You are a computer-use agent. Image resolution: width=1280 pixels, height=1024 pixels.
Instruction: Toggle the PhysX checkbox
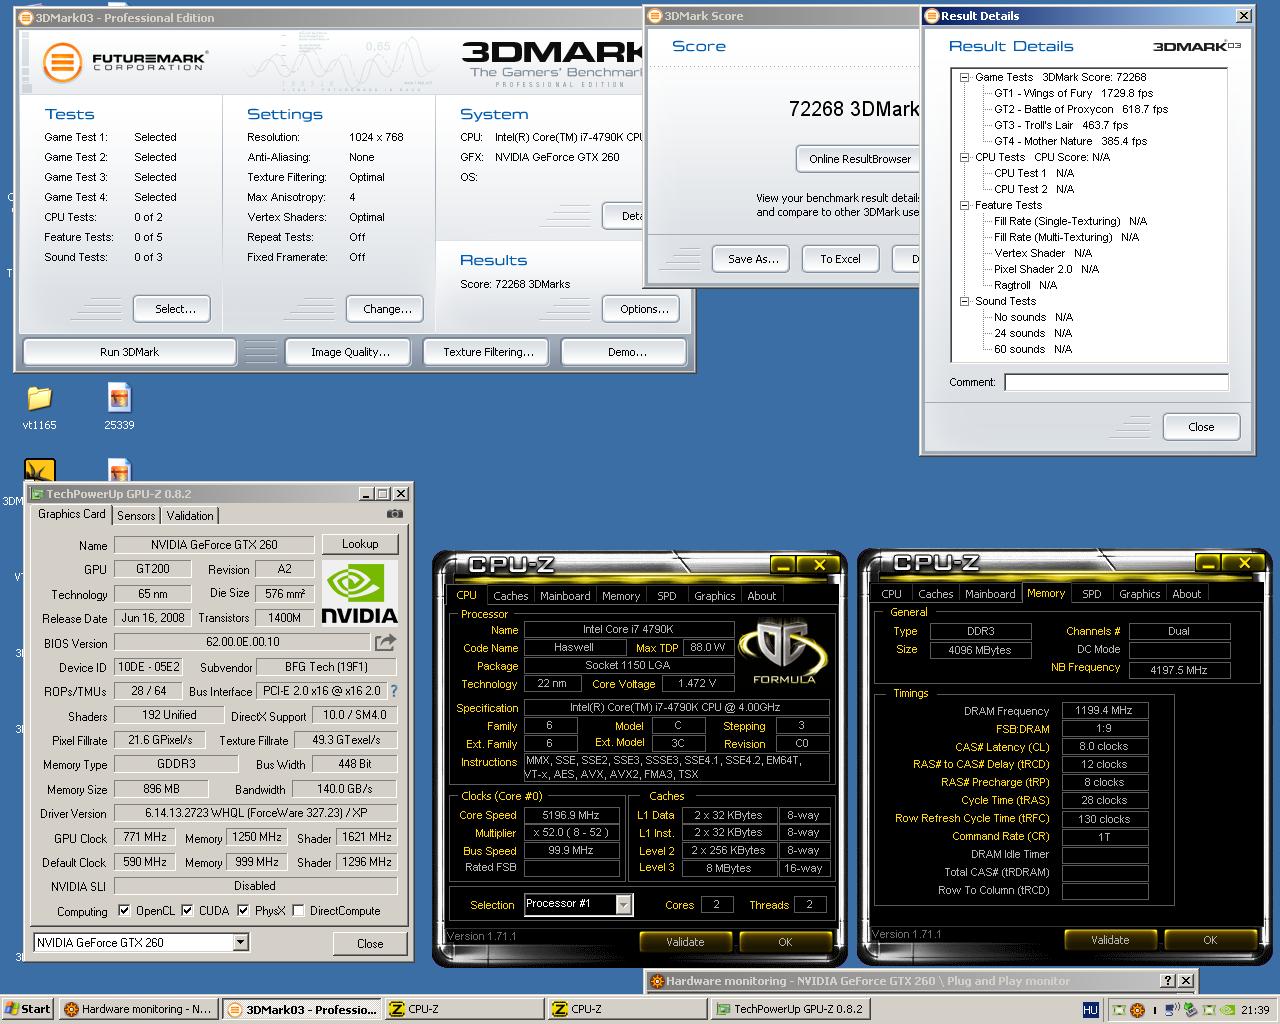click(x=243, y=910)
